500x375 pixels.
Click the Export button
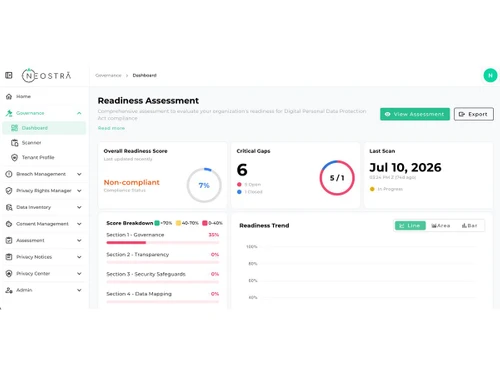click(x=474, y=114)
